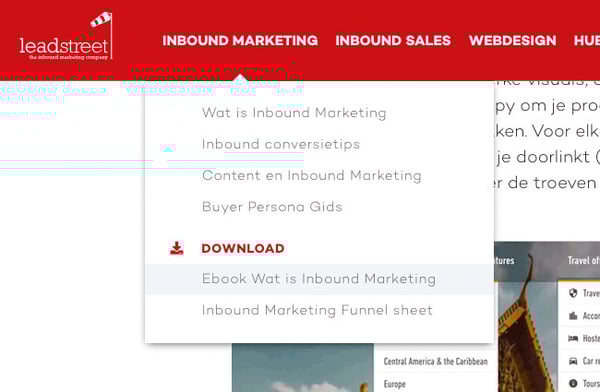The height and width of the screenshot is (392, 600).
Task: Open the Buyer Persona Gids link
Action: pos(272,207)
